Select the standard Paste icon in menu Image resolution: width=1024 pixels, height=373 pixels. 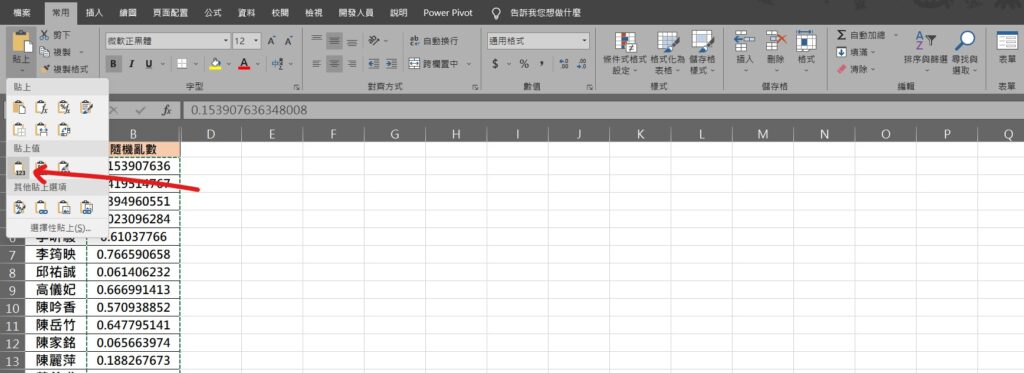pyautogui.click(x=20, y=107)
